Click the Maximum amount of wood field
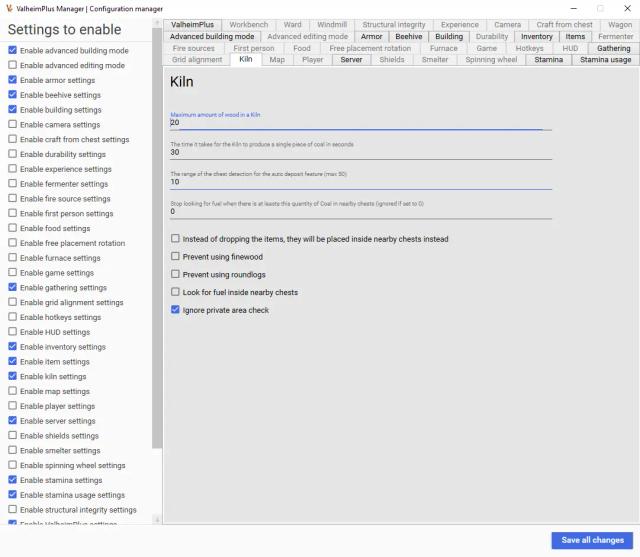 pos(361,122)
